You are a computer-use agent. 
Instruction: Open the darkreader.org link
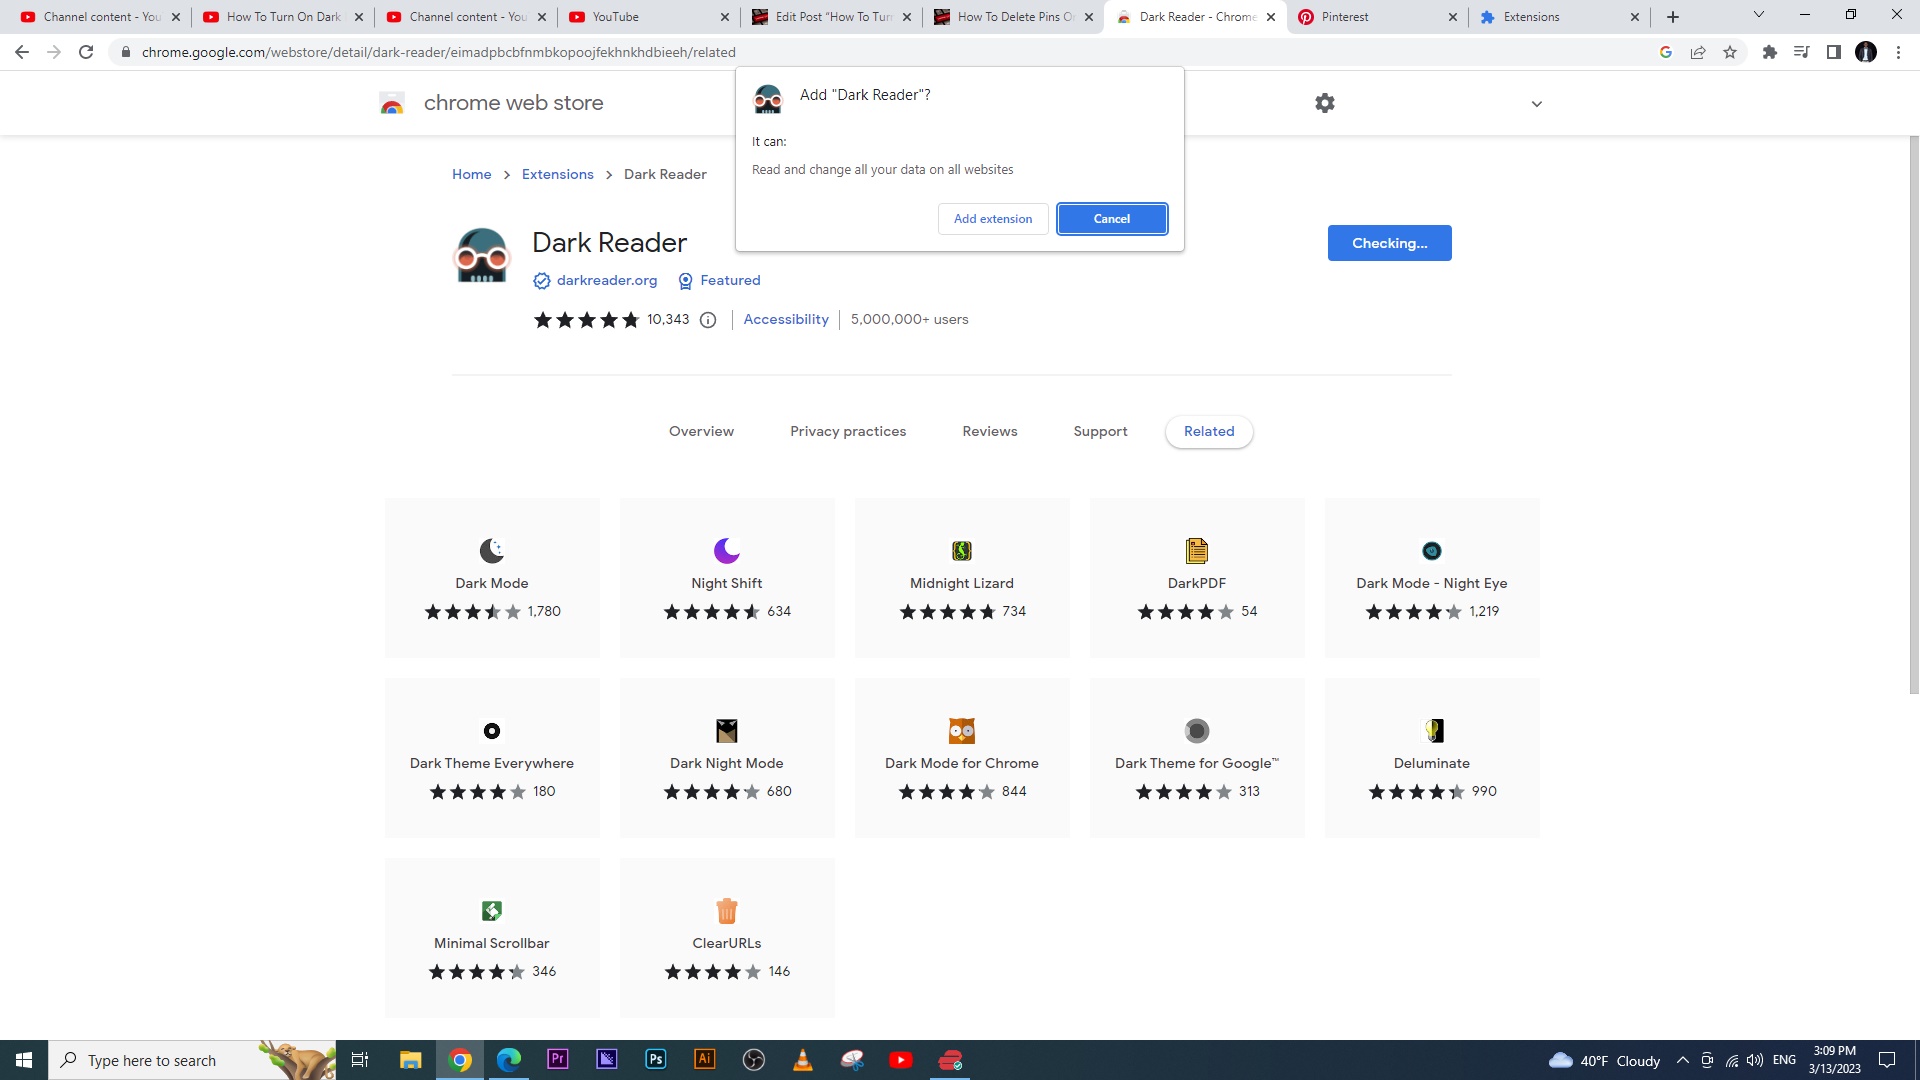click(606, 280)
